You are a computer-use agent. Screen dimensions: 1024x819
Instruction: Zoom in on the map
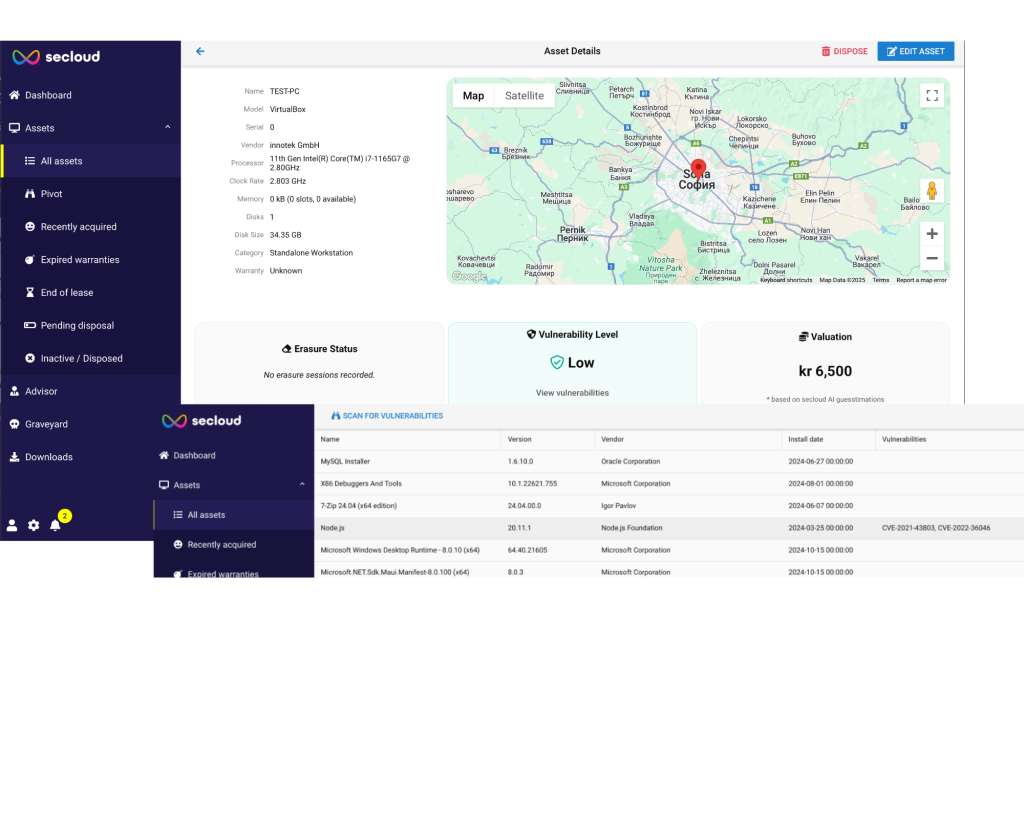coord(932,234)
